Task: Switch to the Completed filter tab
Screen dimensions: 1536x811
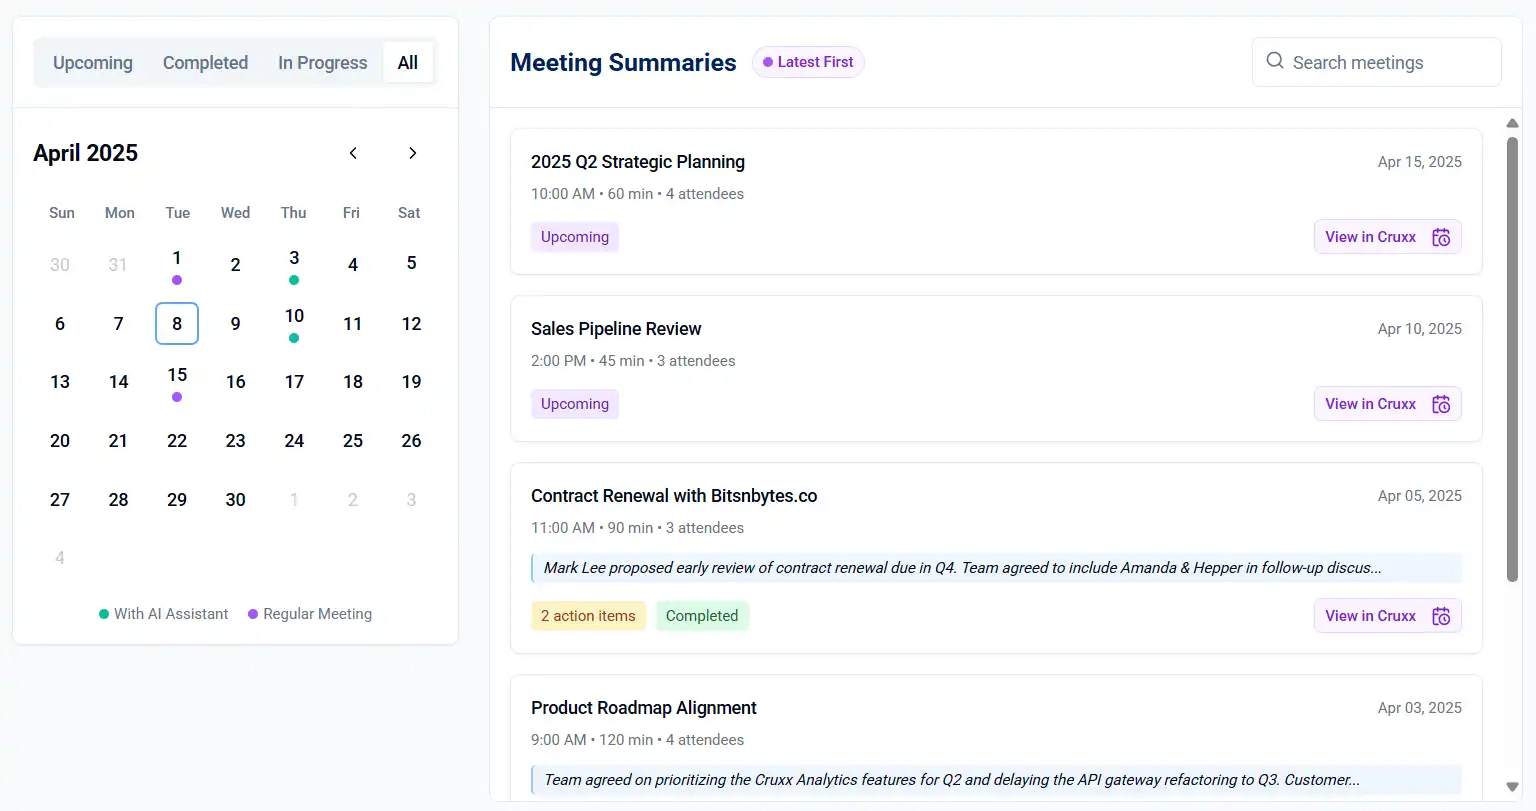Action: pos(205,63)
